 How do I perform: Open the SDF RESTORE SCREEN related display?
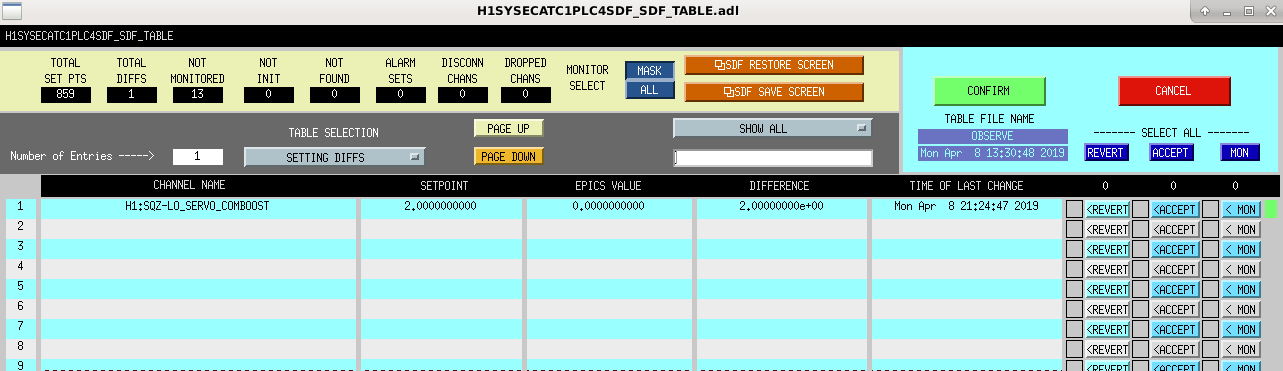click(x=774, y=65)
